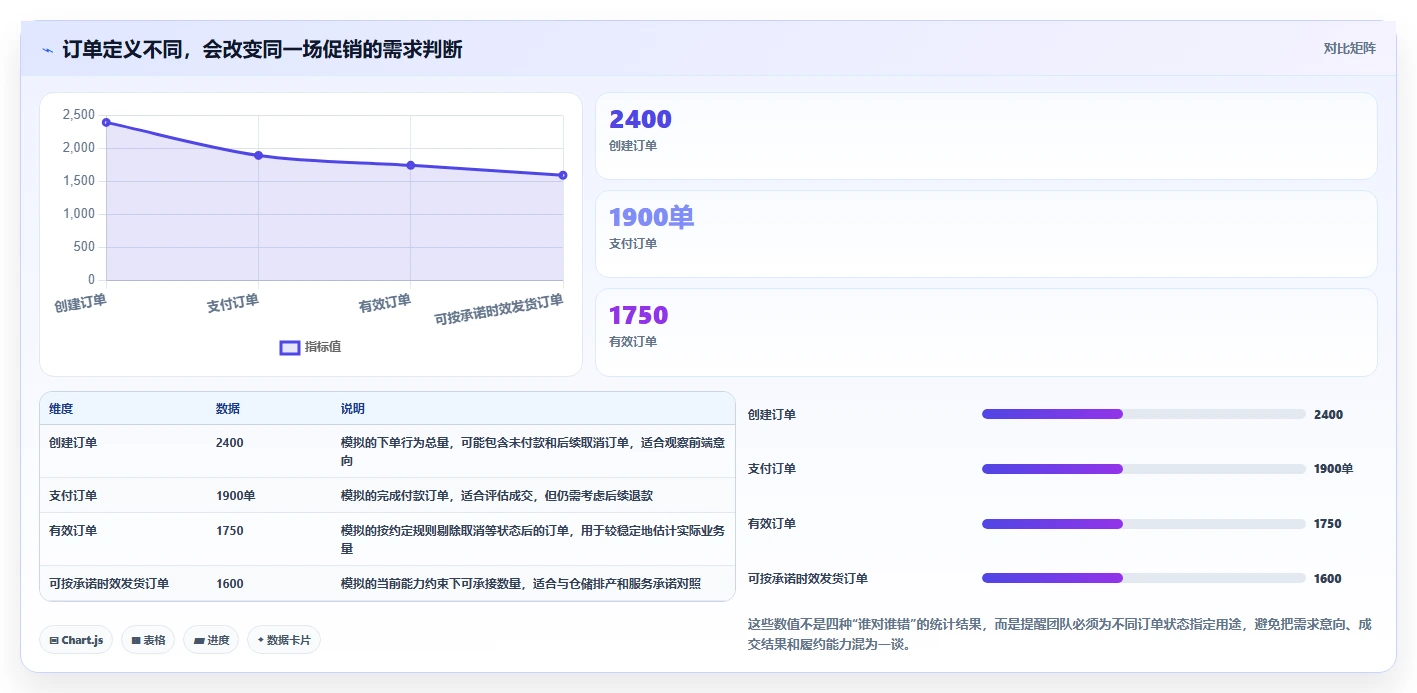Click the note paragraph starting 这些数值不是四种

click(1060, 634)
